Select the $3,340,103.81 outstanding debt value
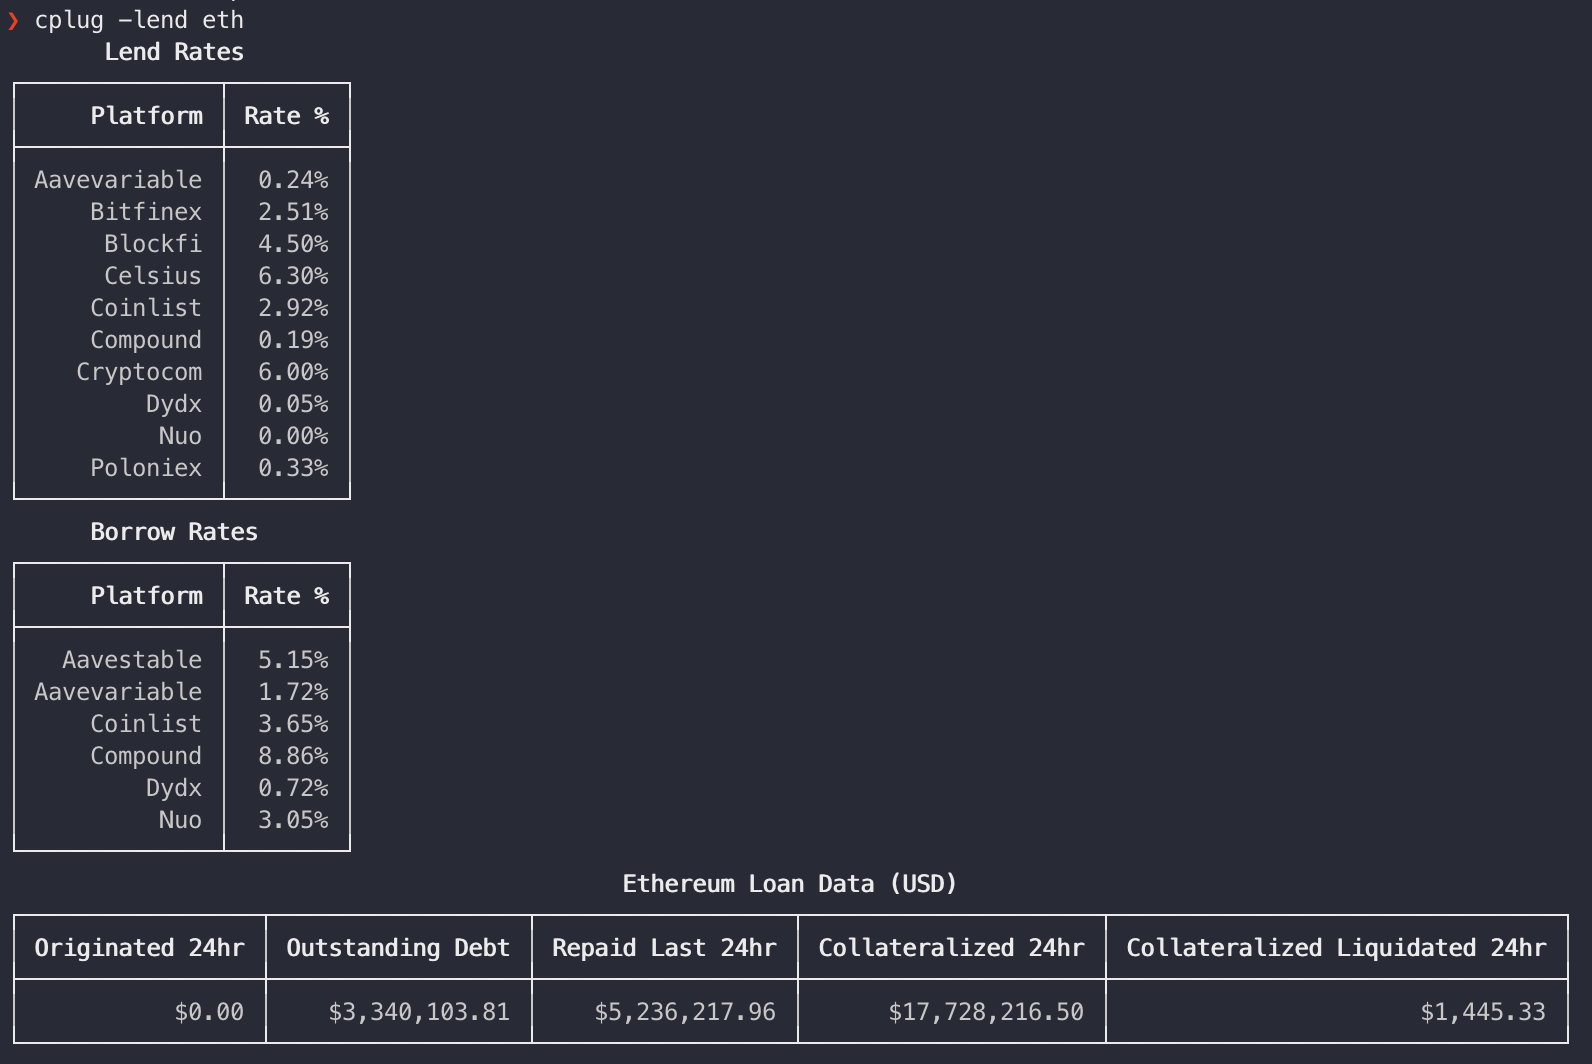Viewport: 1592px width, 1064px height. [x=419, y=1012]
